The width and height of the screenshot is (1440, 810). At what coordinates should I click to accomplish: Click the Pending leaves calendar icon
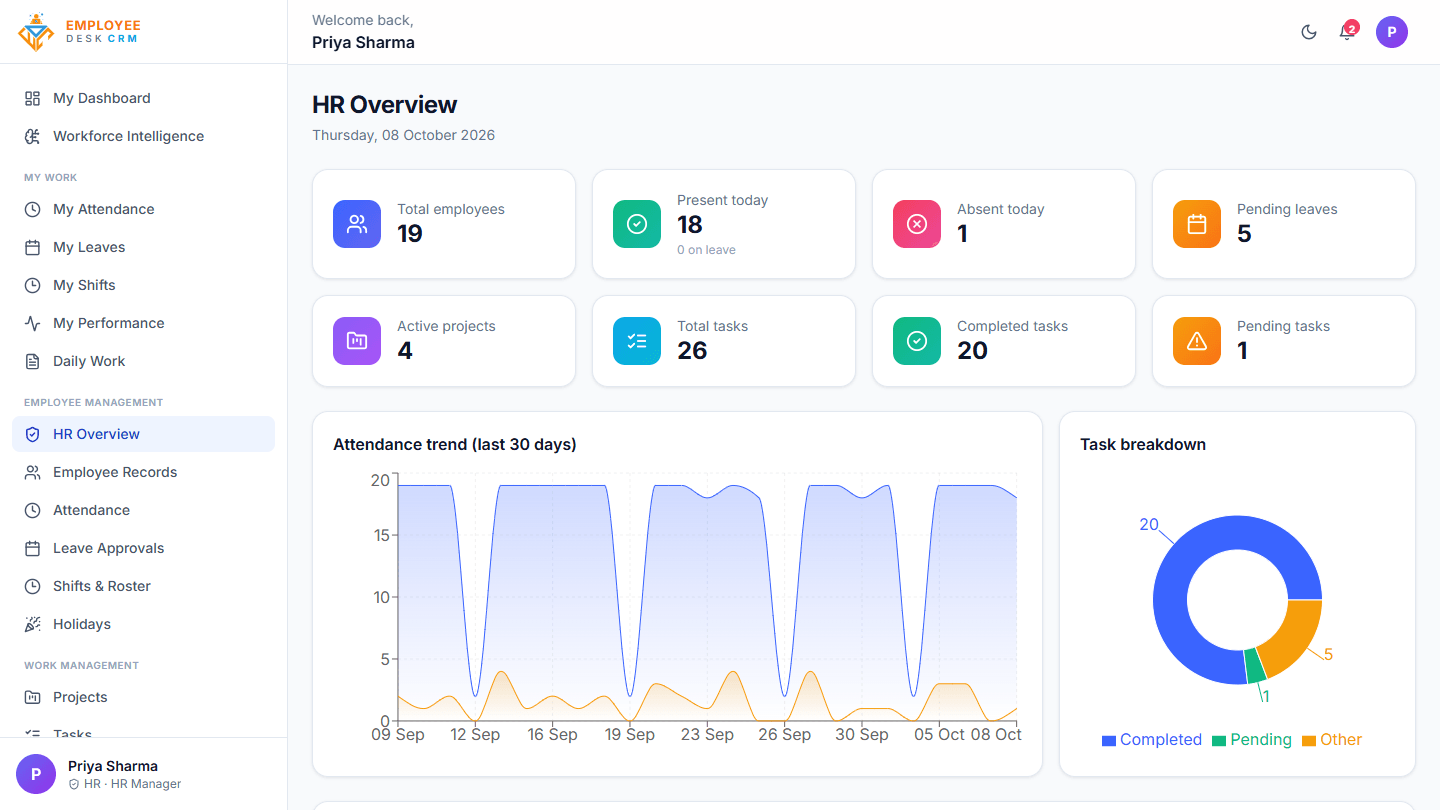coord(1197,224)
